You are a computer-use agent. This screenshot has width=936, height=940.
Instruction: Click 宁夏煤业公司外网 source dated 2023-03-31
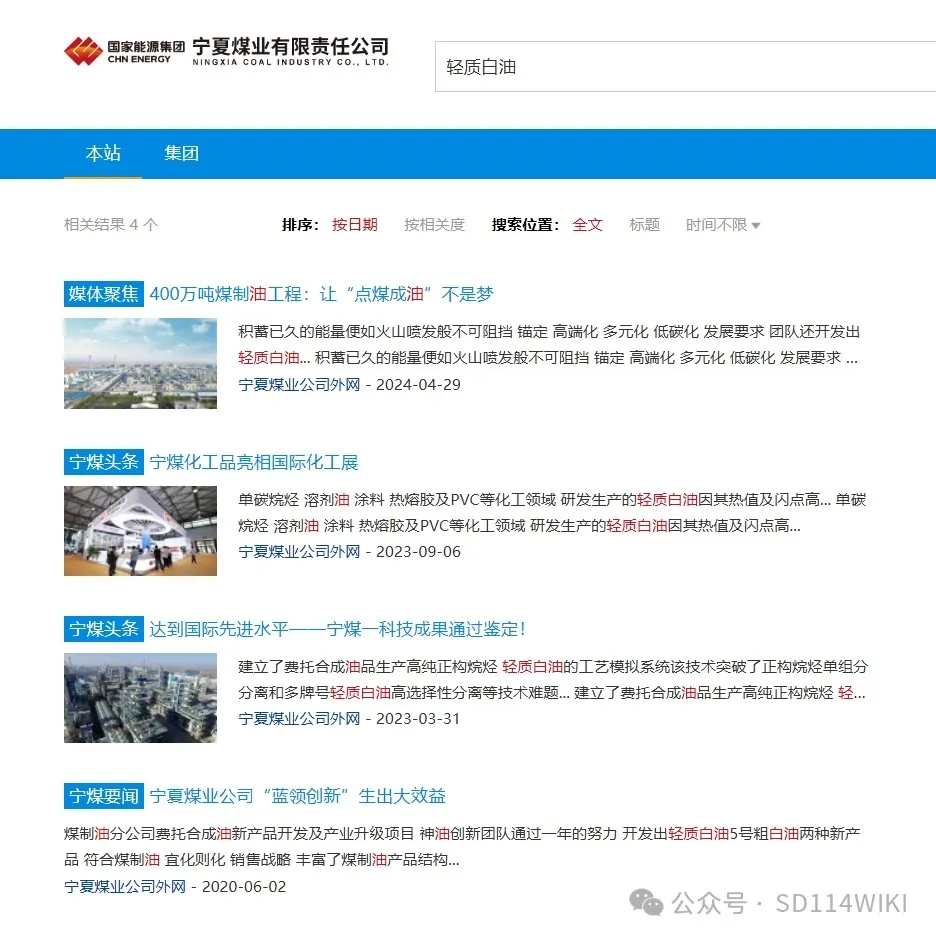point(299,718)
